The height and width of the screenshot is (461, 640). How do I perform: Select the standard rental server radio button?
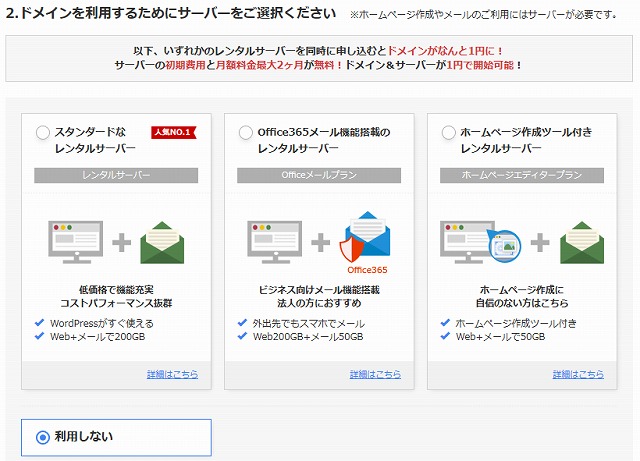click(43, 133)
